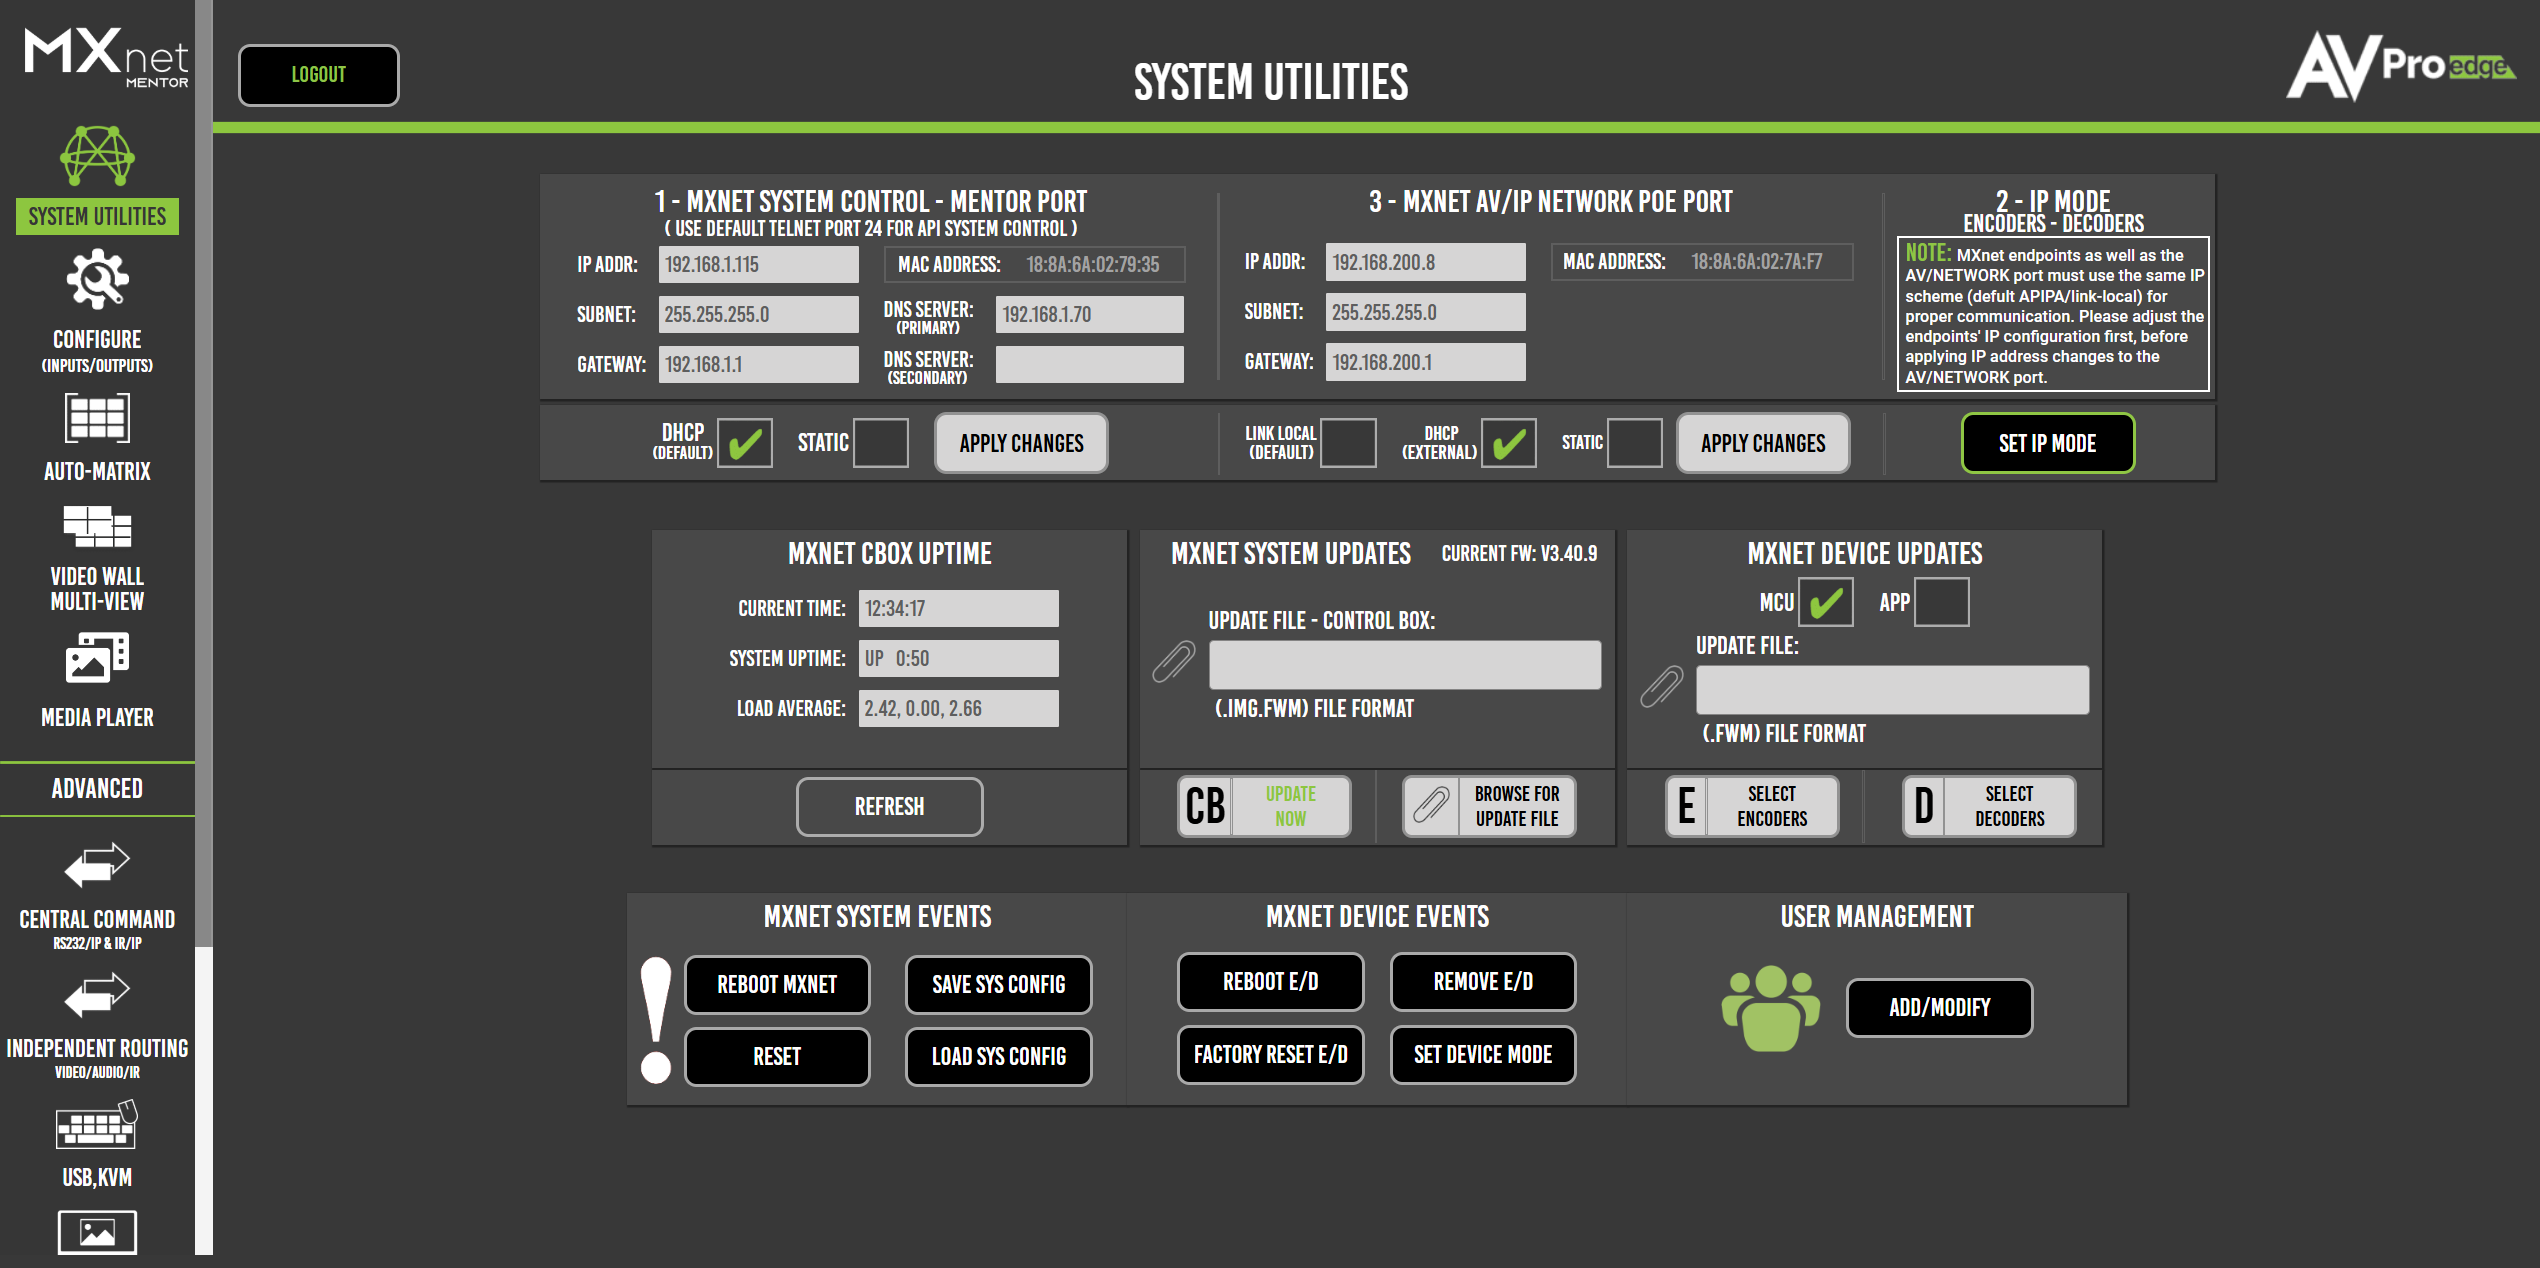2540x1268 pixels.
Task: Expand the Advanced sidebar section
Action: tap(97, 789)
